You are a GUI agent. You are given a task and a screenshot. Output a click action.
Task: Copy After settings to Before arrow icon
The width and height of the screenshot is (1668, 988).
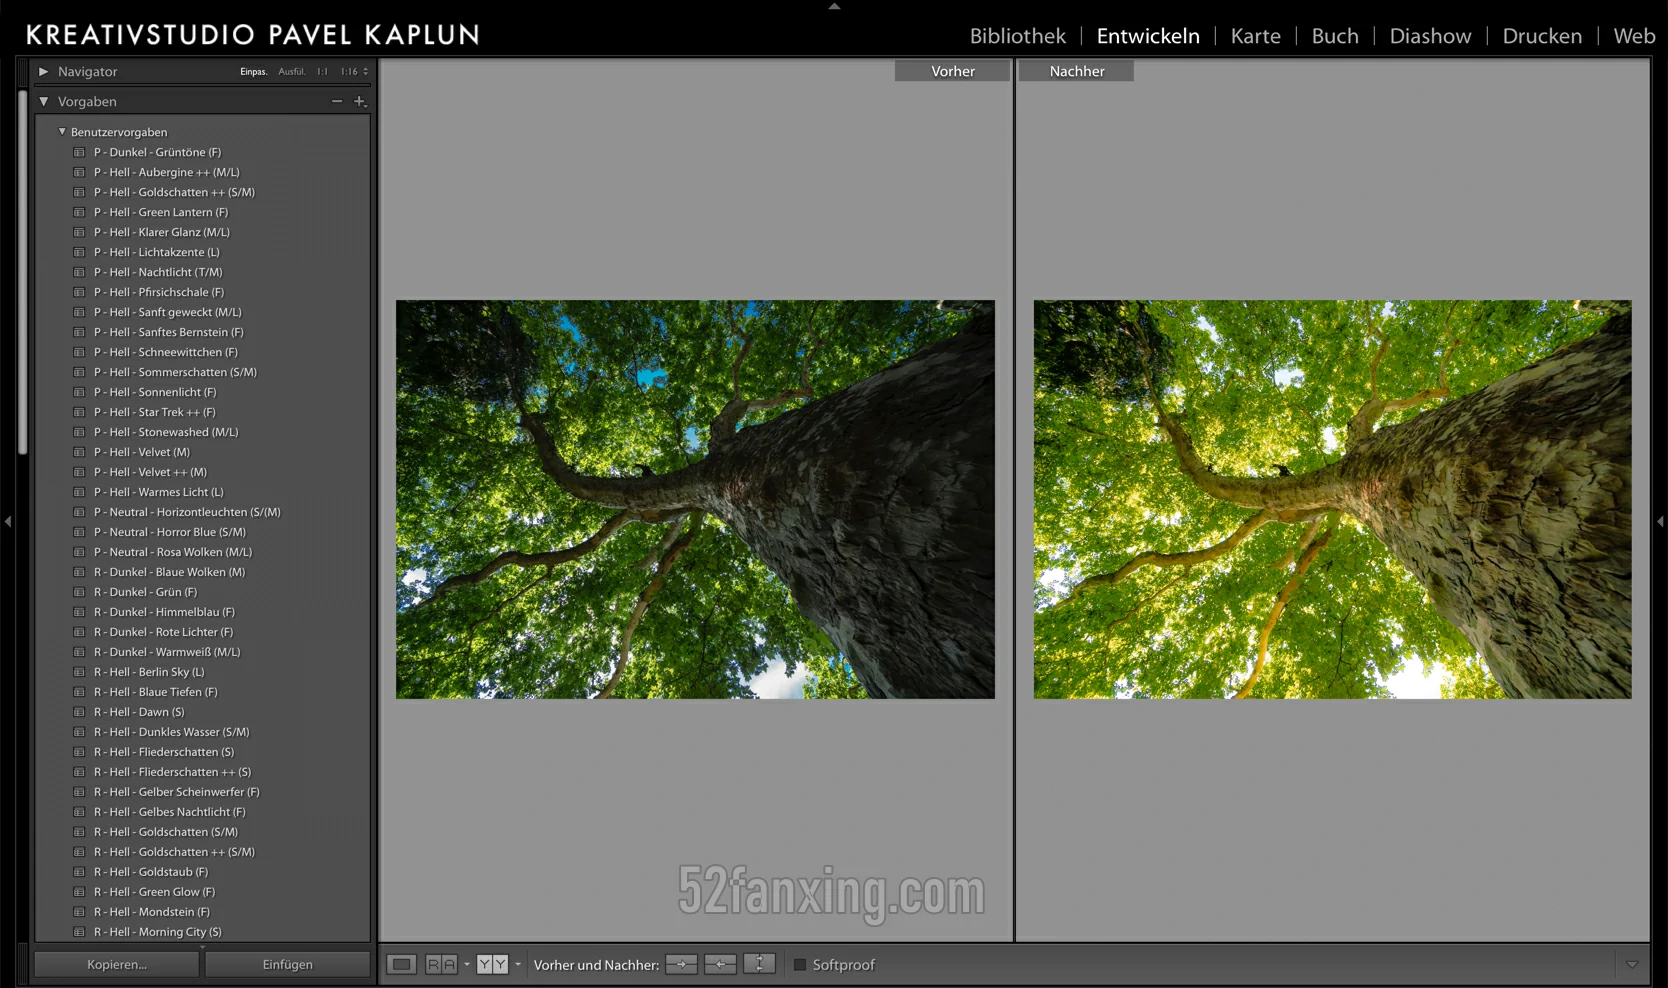coord(720,965)
